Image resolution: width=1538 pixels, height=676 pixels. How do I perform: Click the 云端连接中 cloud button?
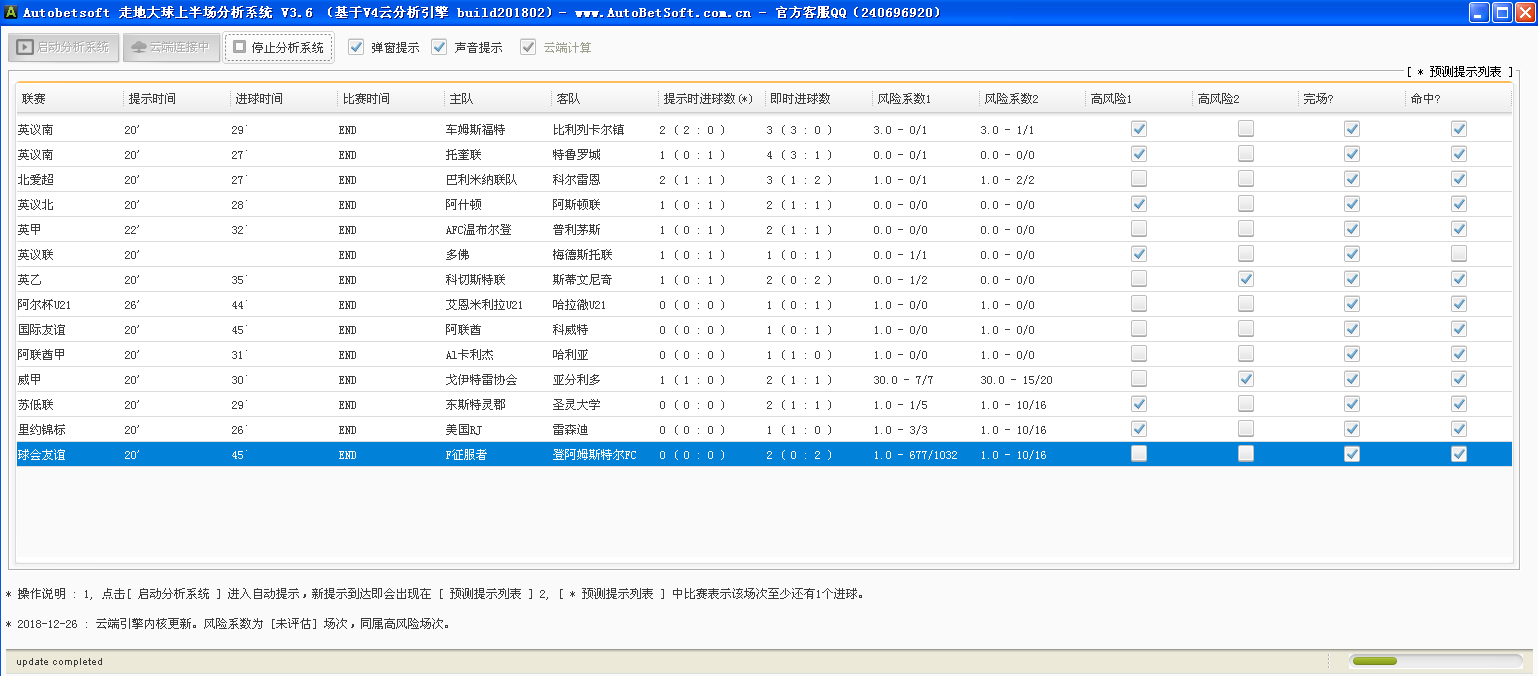(x=171, y=47)
